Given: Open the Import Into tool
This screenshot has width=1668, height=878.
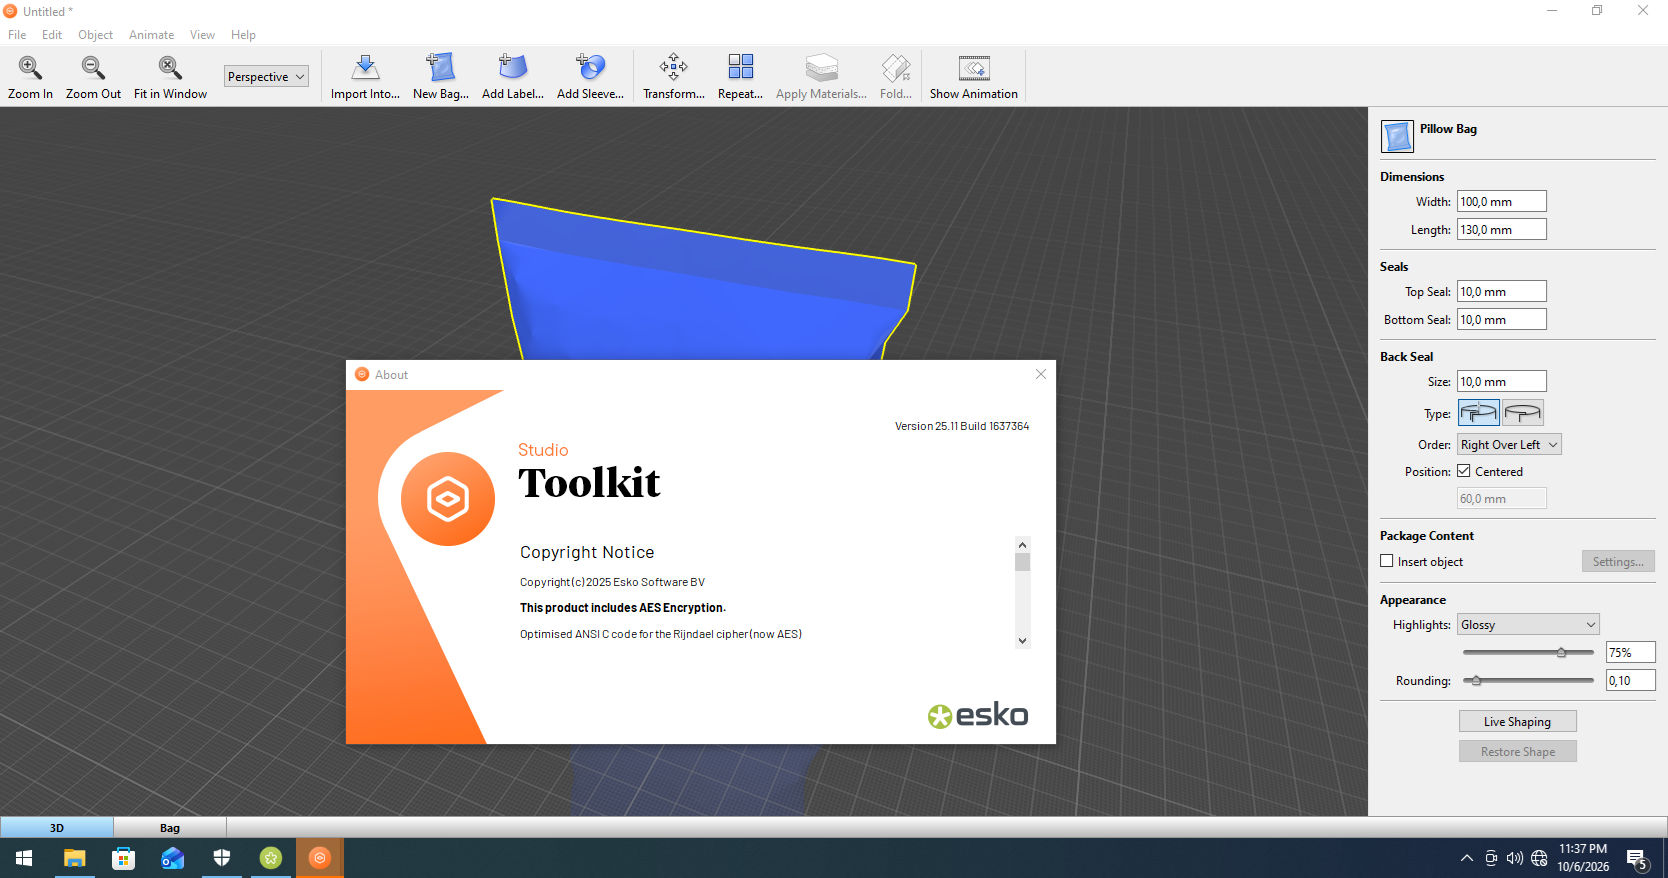Looking at the screenshot, I should (365, 78).
